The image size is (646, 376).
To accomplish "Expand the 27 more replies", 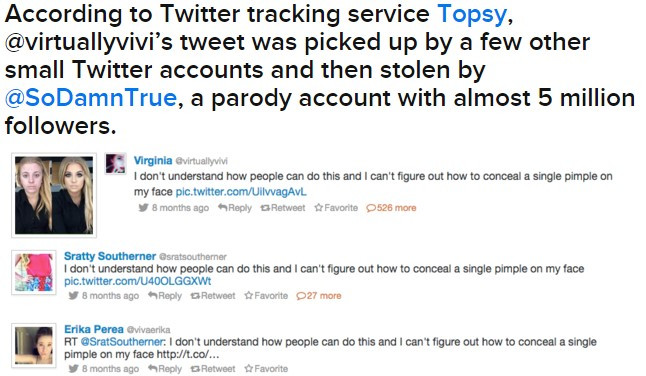I will coord(318,296).
